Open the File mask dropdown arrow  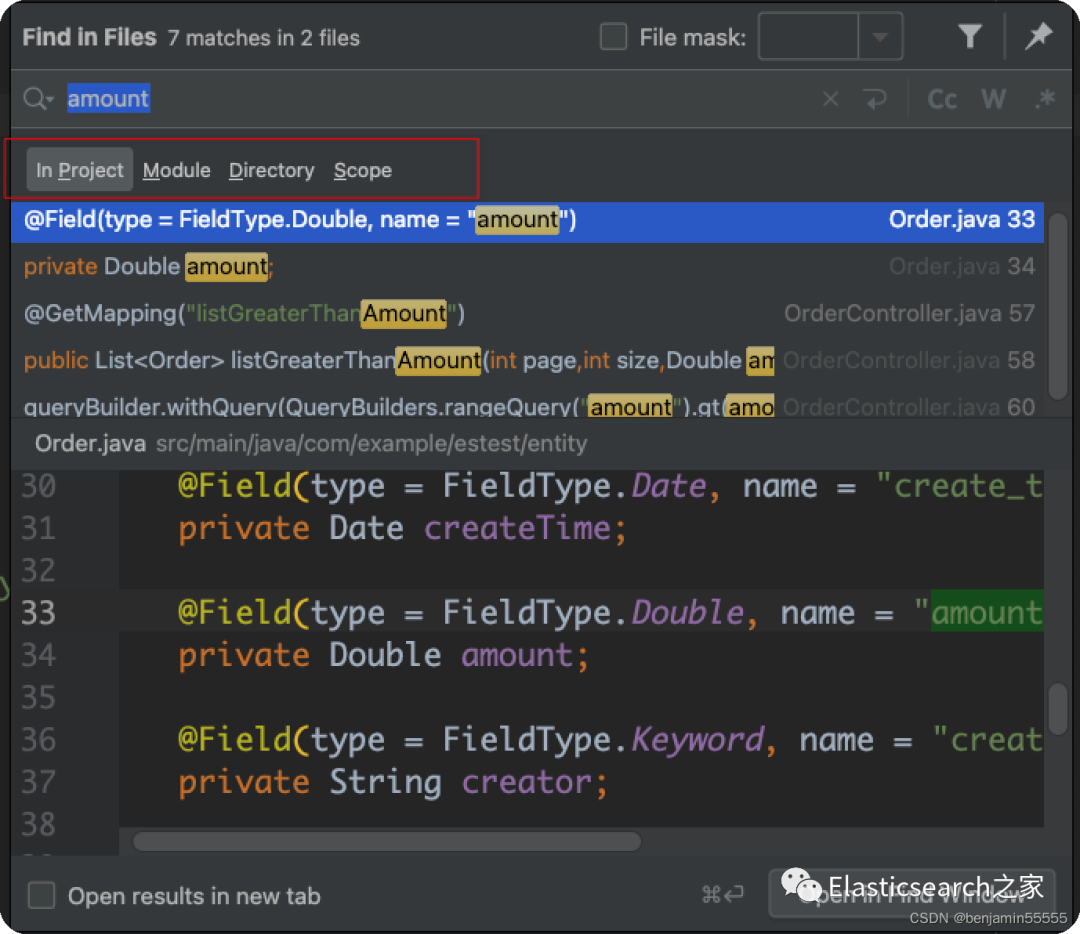coord(880,37)
